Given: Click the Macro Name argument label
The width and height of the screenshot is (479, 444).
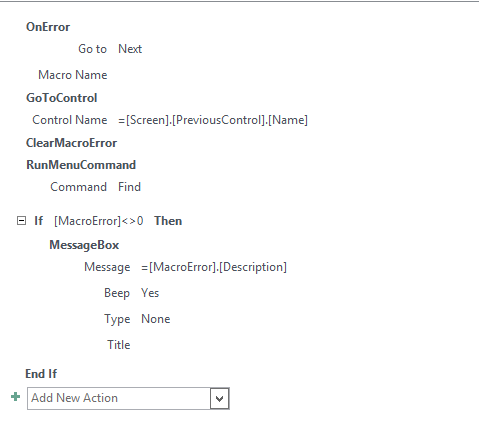Looking at the screenshot, I should coord(73,75).
